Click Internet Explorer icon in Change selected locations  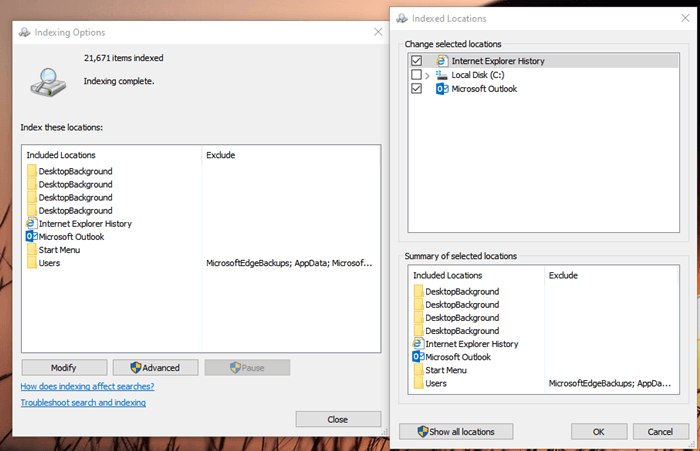click(442, 61)
